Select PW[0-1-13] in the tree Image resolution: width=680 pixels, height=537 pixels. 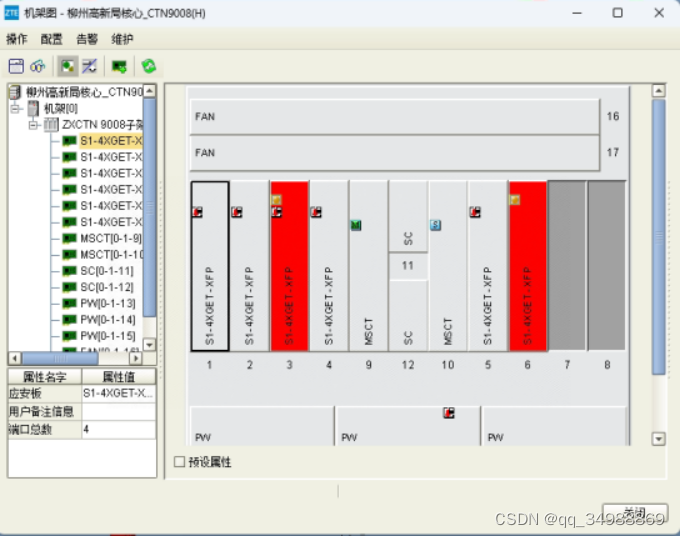point(108,303)
